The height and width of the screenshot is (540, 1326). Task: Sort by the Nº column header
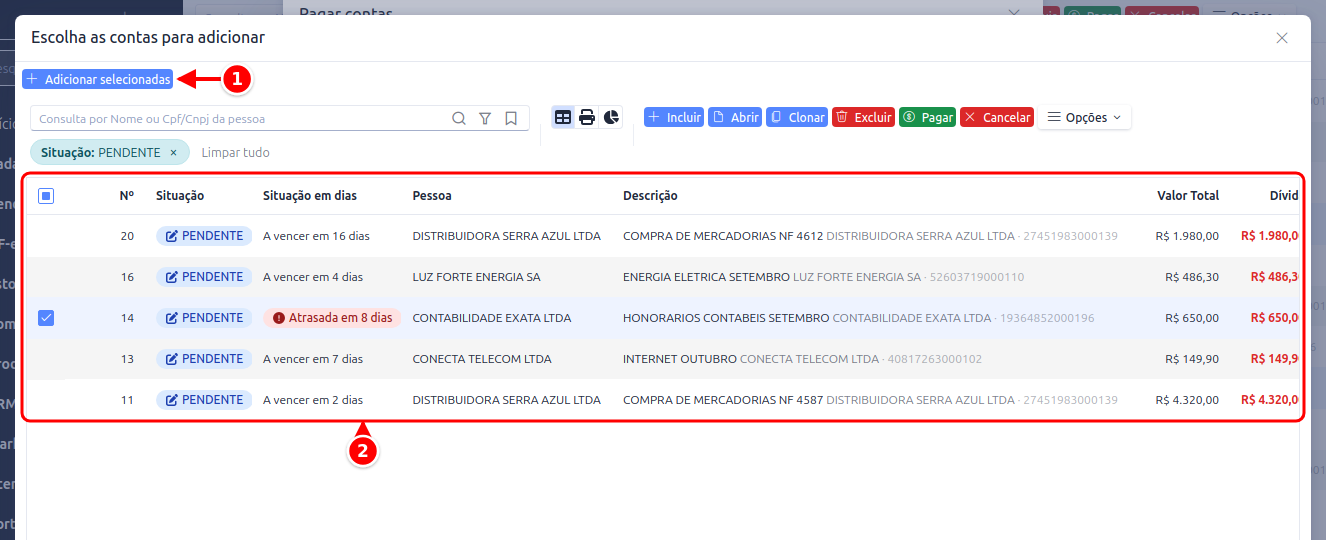coord(127,196)
